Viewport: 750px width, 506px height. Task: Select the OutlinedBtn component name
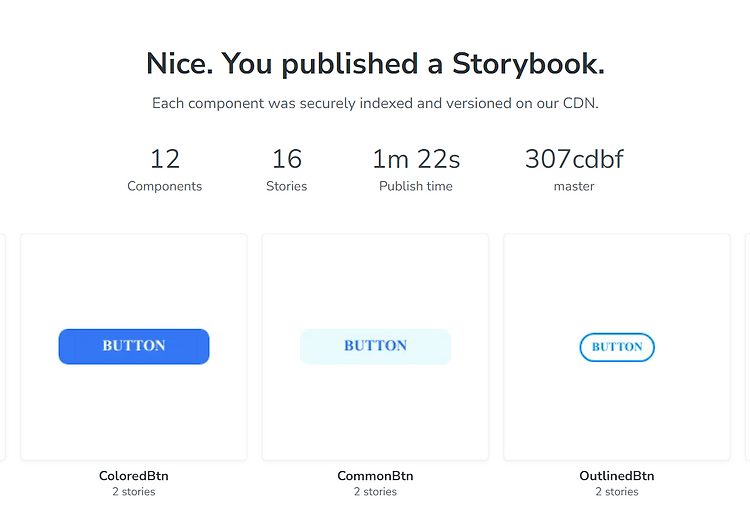point(617,476)
